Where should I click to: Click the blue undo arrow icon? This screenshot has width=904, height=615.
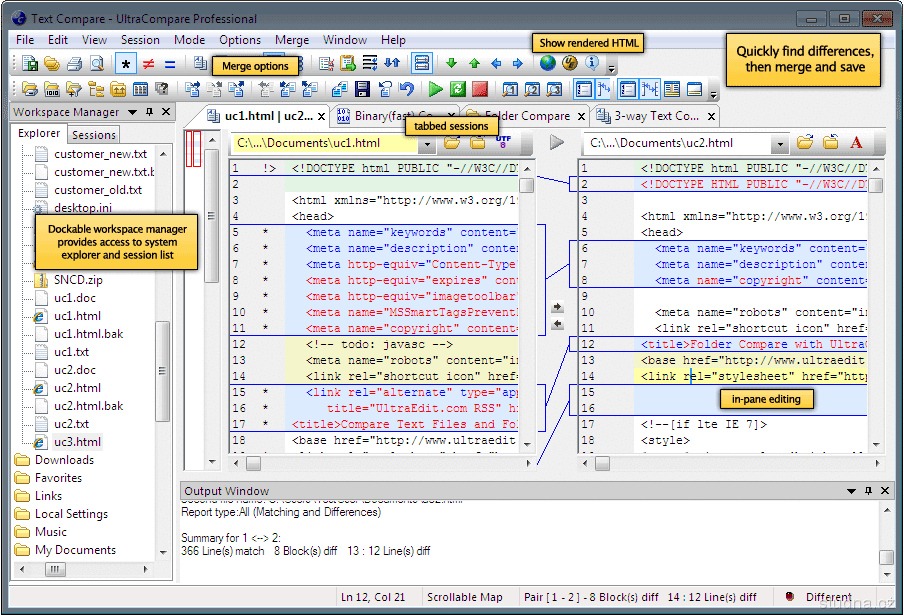coord(407,90)
